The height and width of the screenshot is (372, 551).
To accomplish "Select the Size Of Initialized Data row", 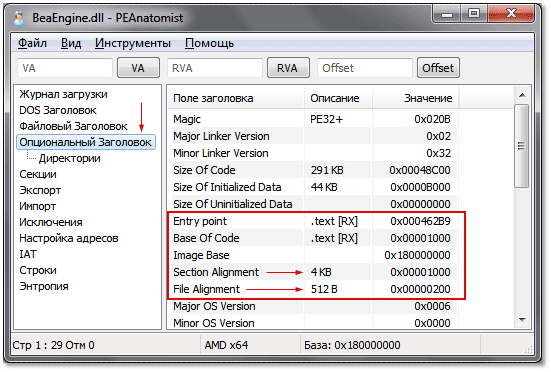I will 313,187.
